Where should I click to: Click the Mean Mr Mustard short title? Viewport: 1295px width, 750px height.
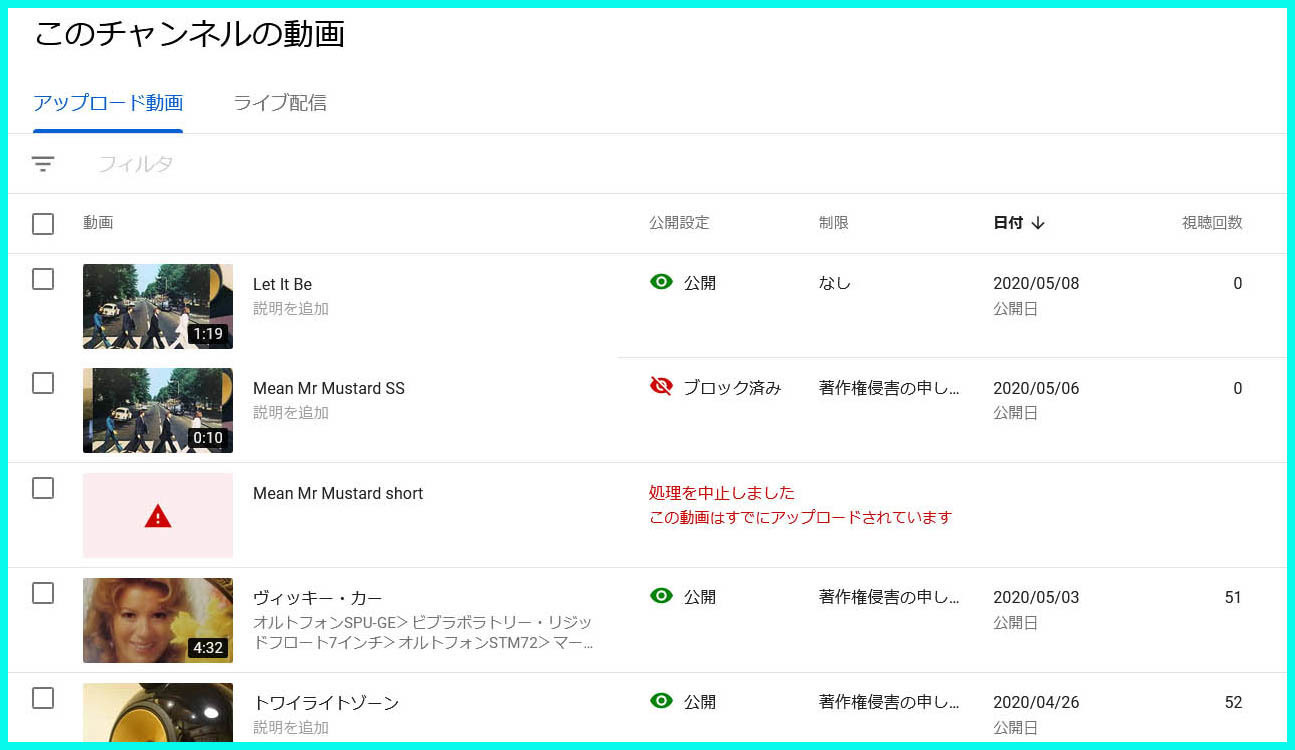tap(338, 493)
